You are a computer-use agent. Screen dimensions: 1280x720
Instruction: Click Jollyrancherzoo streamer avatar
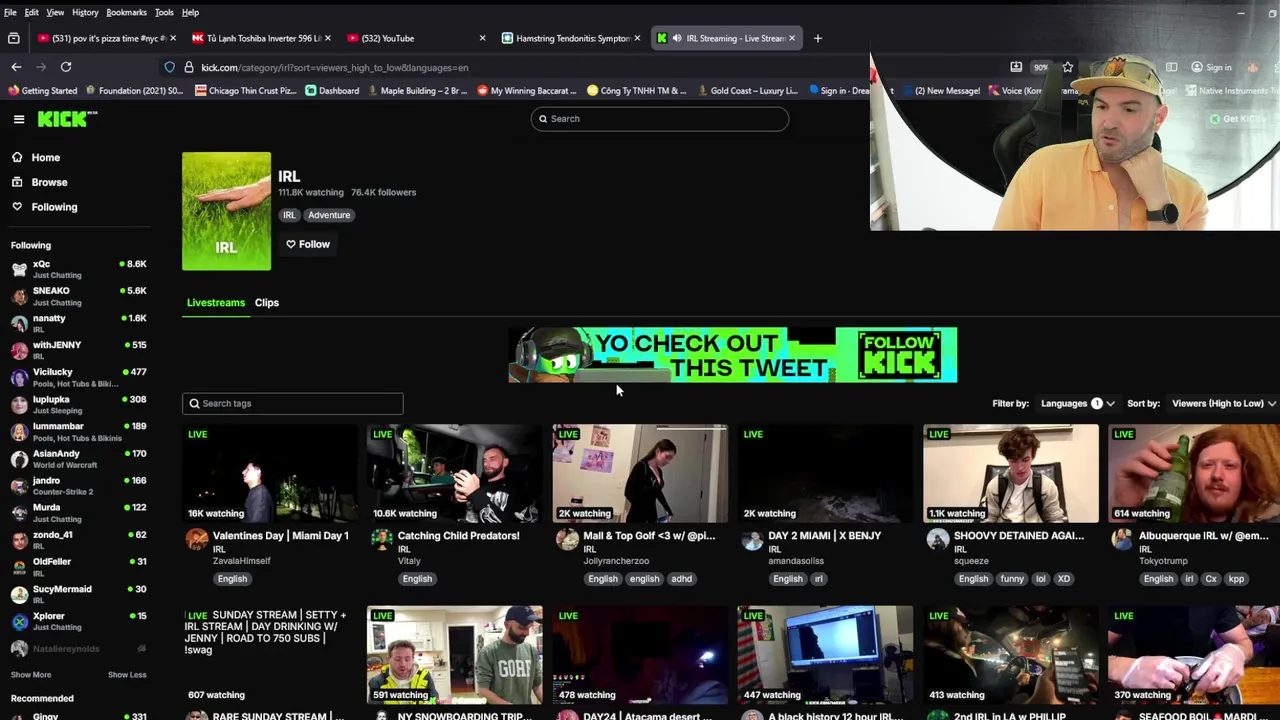567,540
